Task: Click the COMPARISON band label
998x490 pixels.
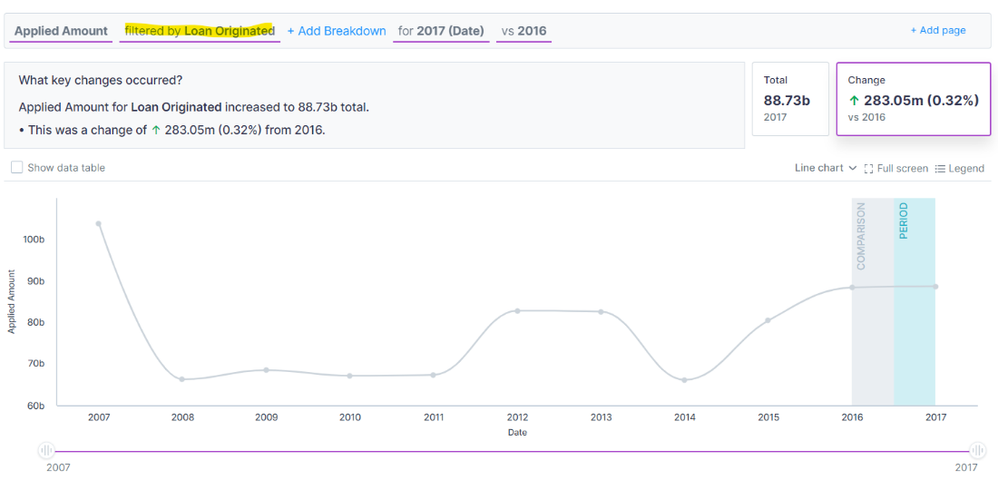Action: (861, 236)
